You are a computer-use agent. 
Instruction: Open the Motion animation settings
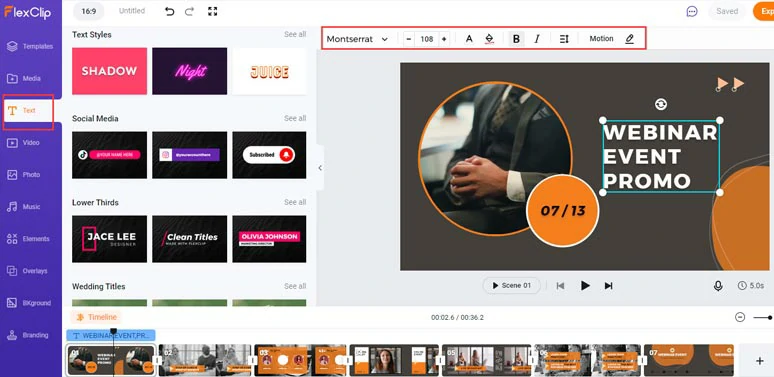coord(601,38)
